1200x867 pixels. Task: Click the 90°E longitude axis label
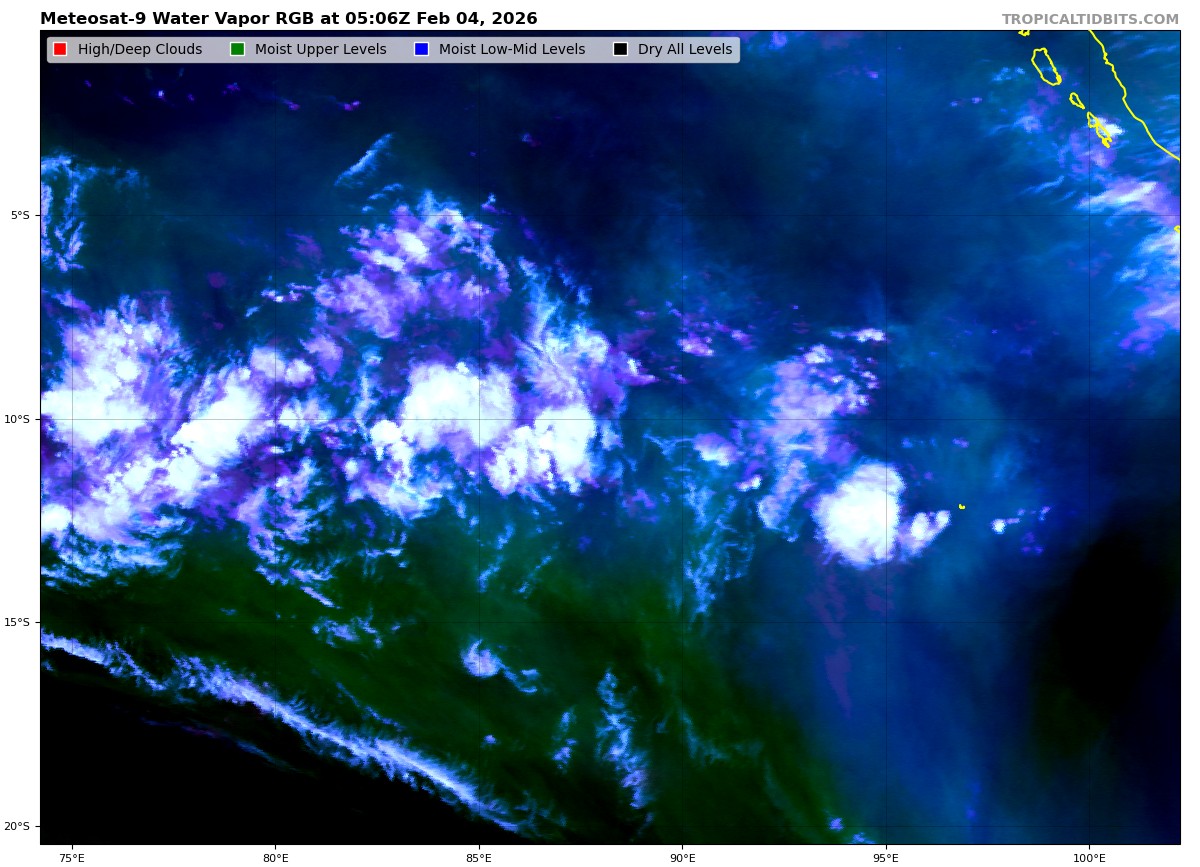click(682, 857)
